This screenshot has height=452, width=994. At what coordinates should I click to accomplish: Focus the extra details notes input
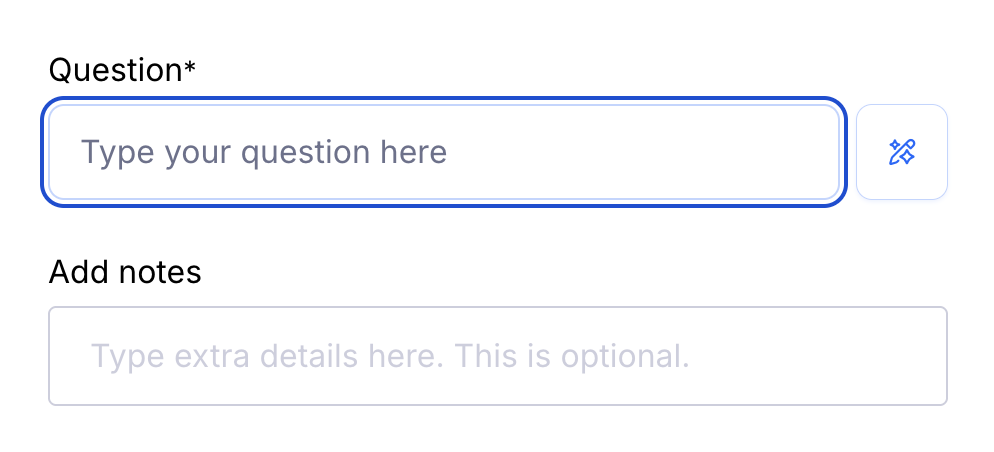tap(497, 356)
